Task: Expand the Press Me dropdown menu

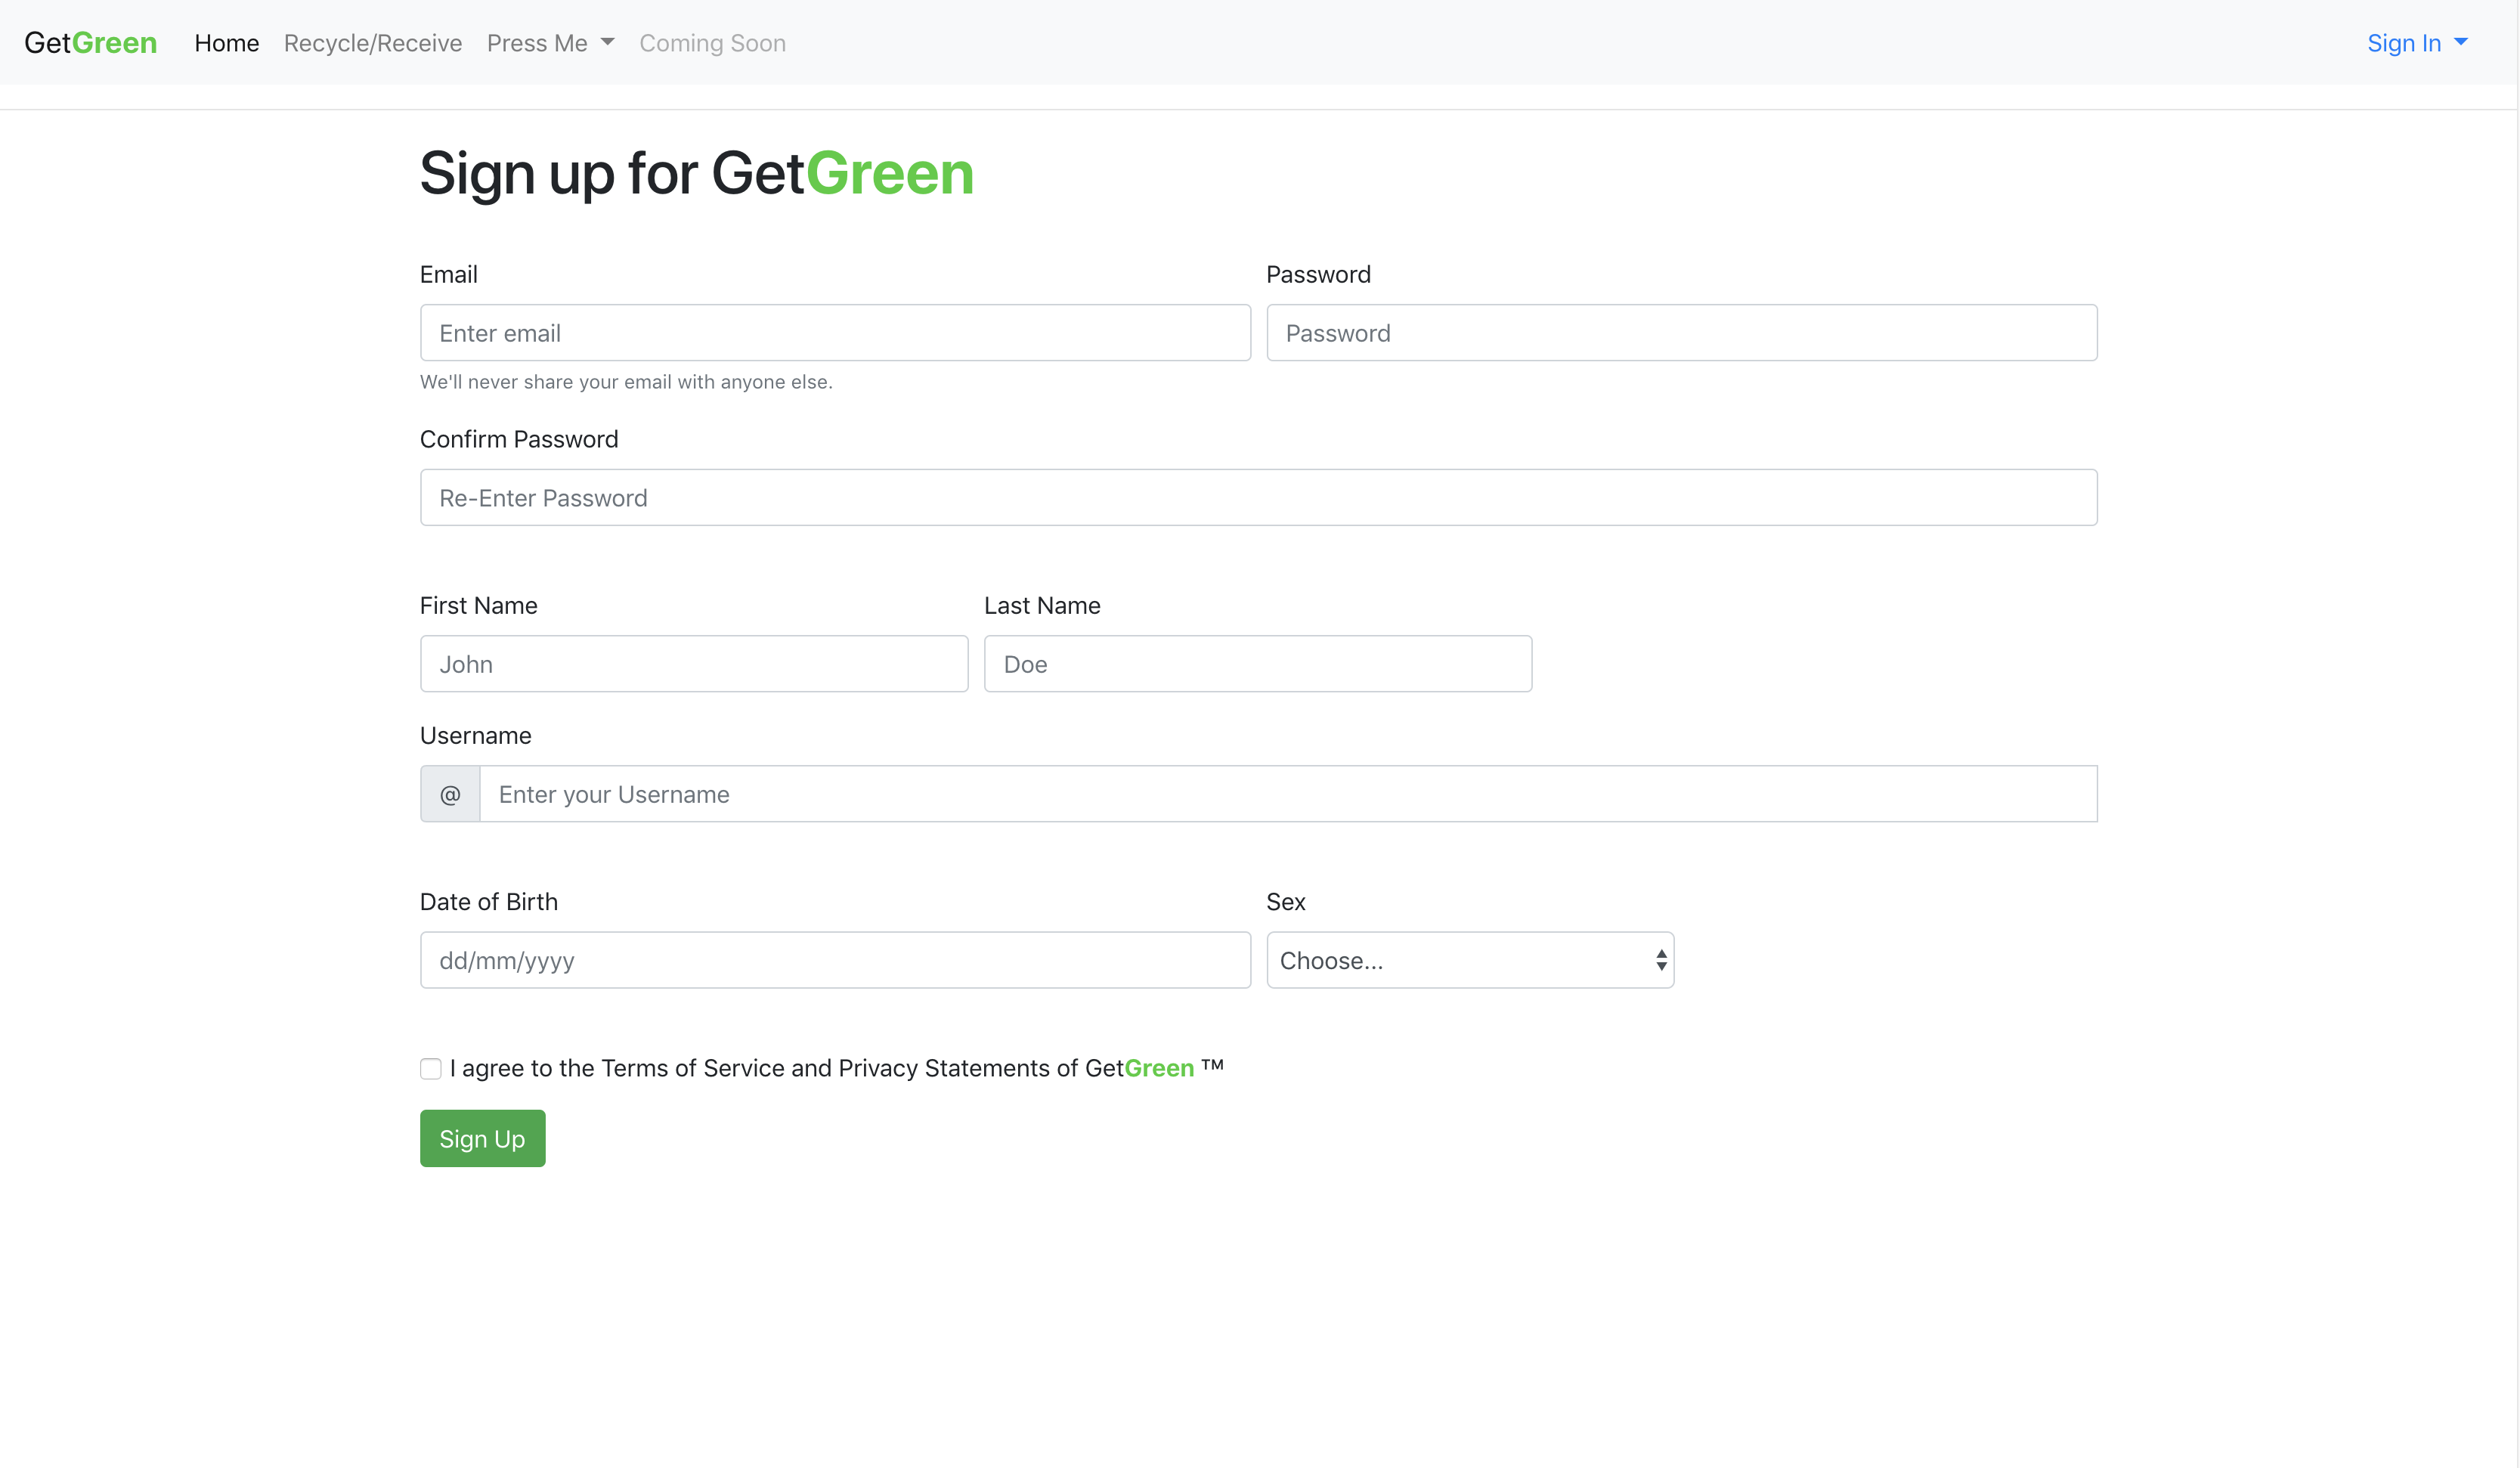Action: (x=538, y=43)
